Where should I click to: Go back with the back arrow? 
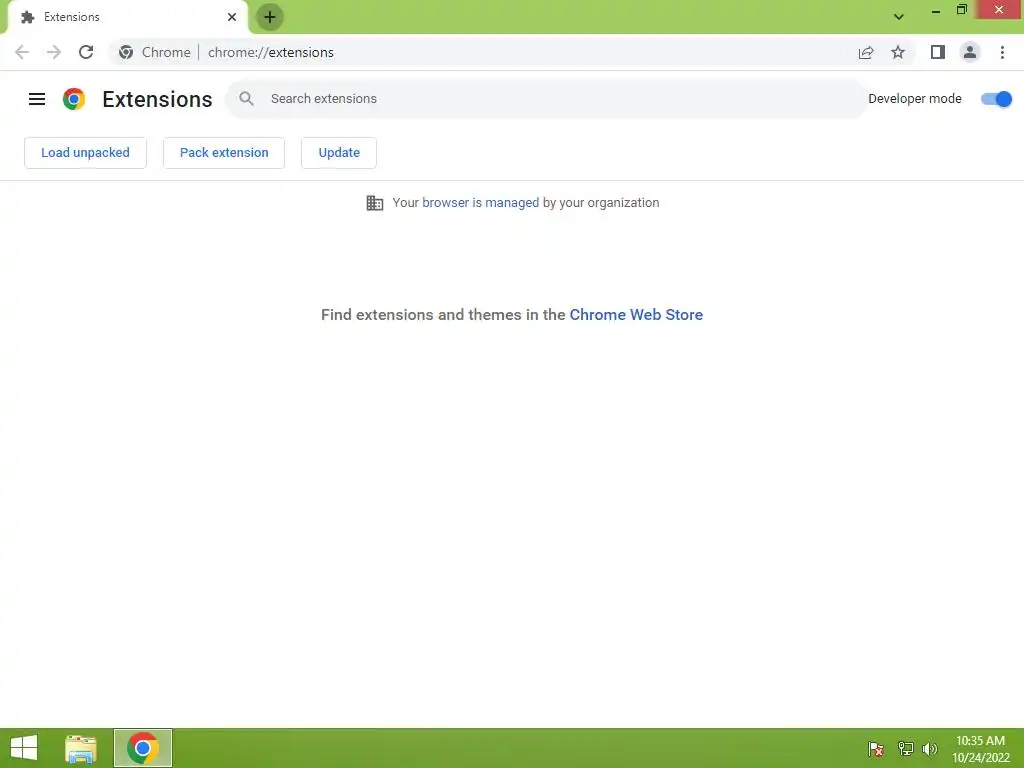22,52
